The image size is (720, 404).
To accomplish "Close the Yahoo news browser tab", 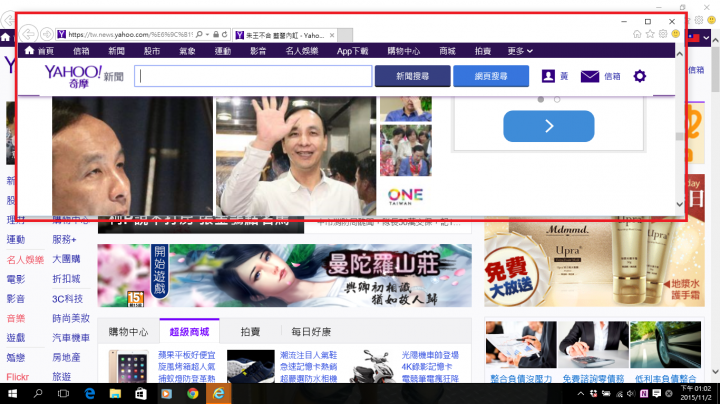I will point(332,35).
